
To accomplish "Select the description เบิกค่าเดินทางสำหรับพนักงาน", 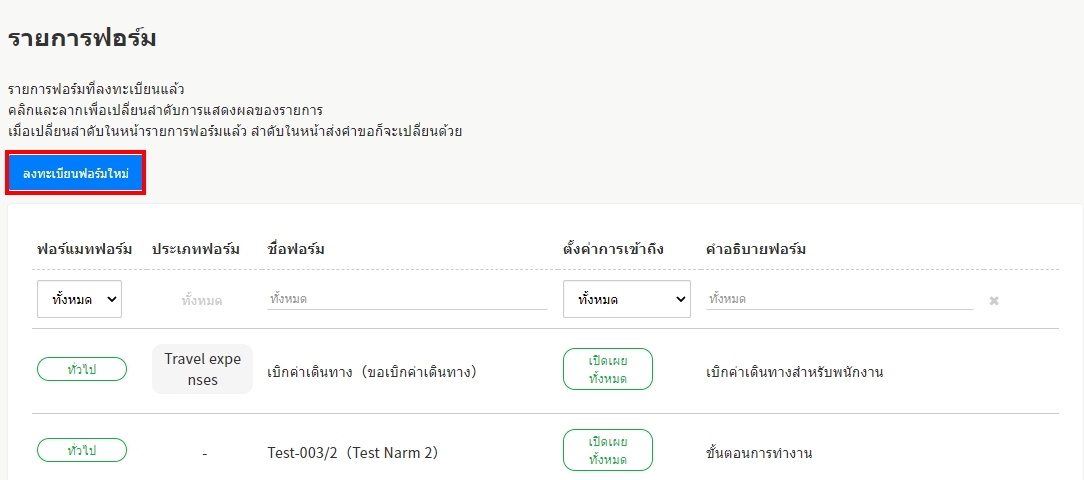I will 794,372.
